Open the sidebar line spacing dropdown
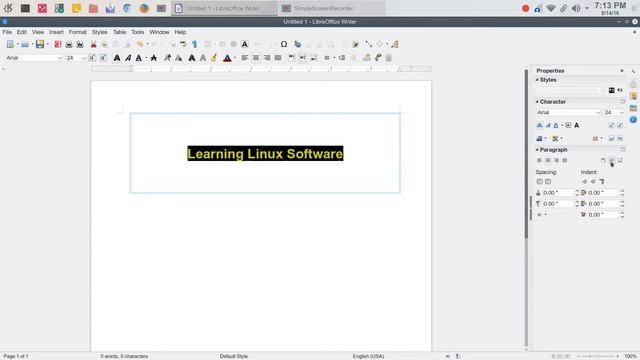 tap(542, 215)
